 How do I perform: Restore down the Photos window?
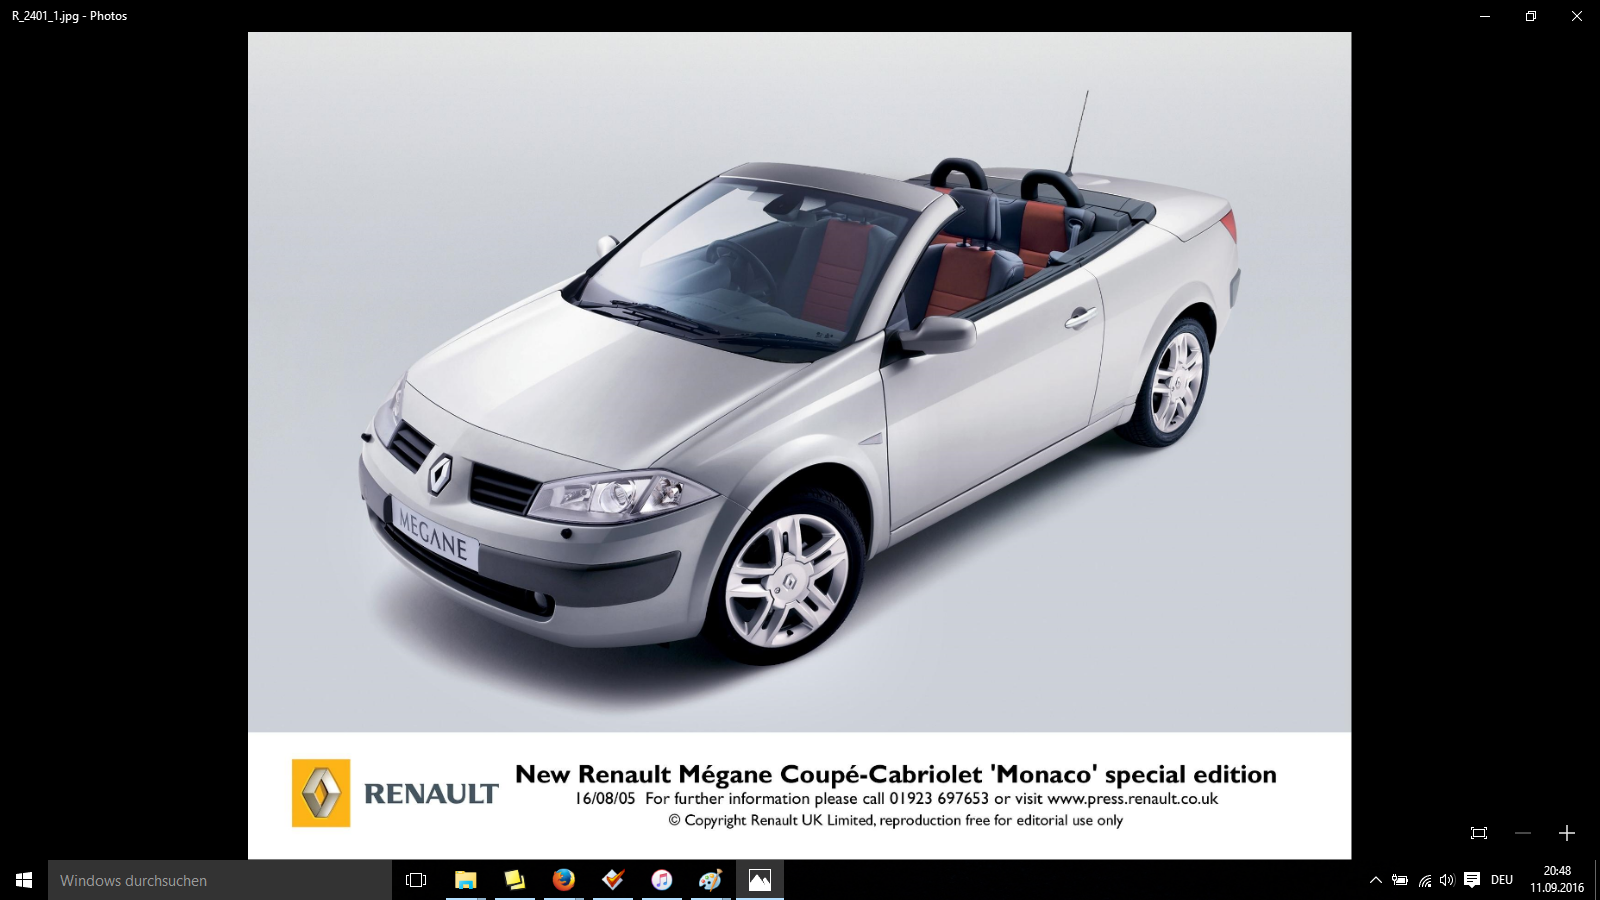click(x=1531, y=16)
